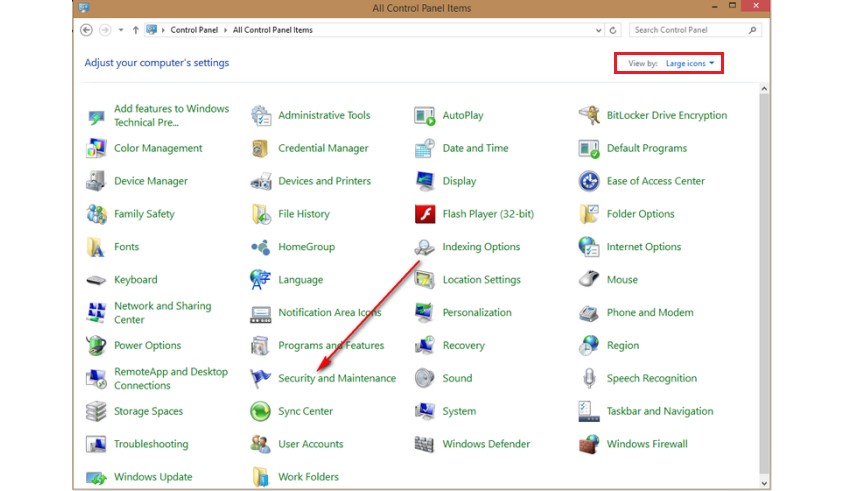Click the Back navigation arrow button
This screenshot has height=491, width=866.
tap(86, 30)
